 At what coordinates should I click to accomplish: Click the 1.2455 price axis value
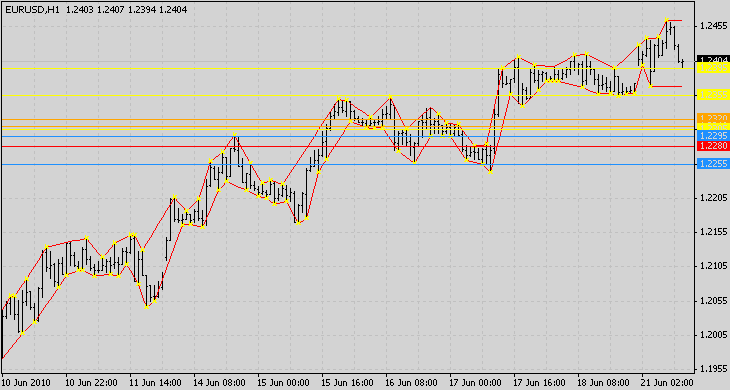[x=714, y=26]
